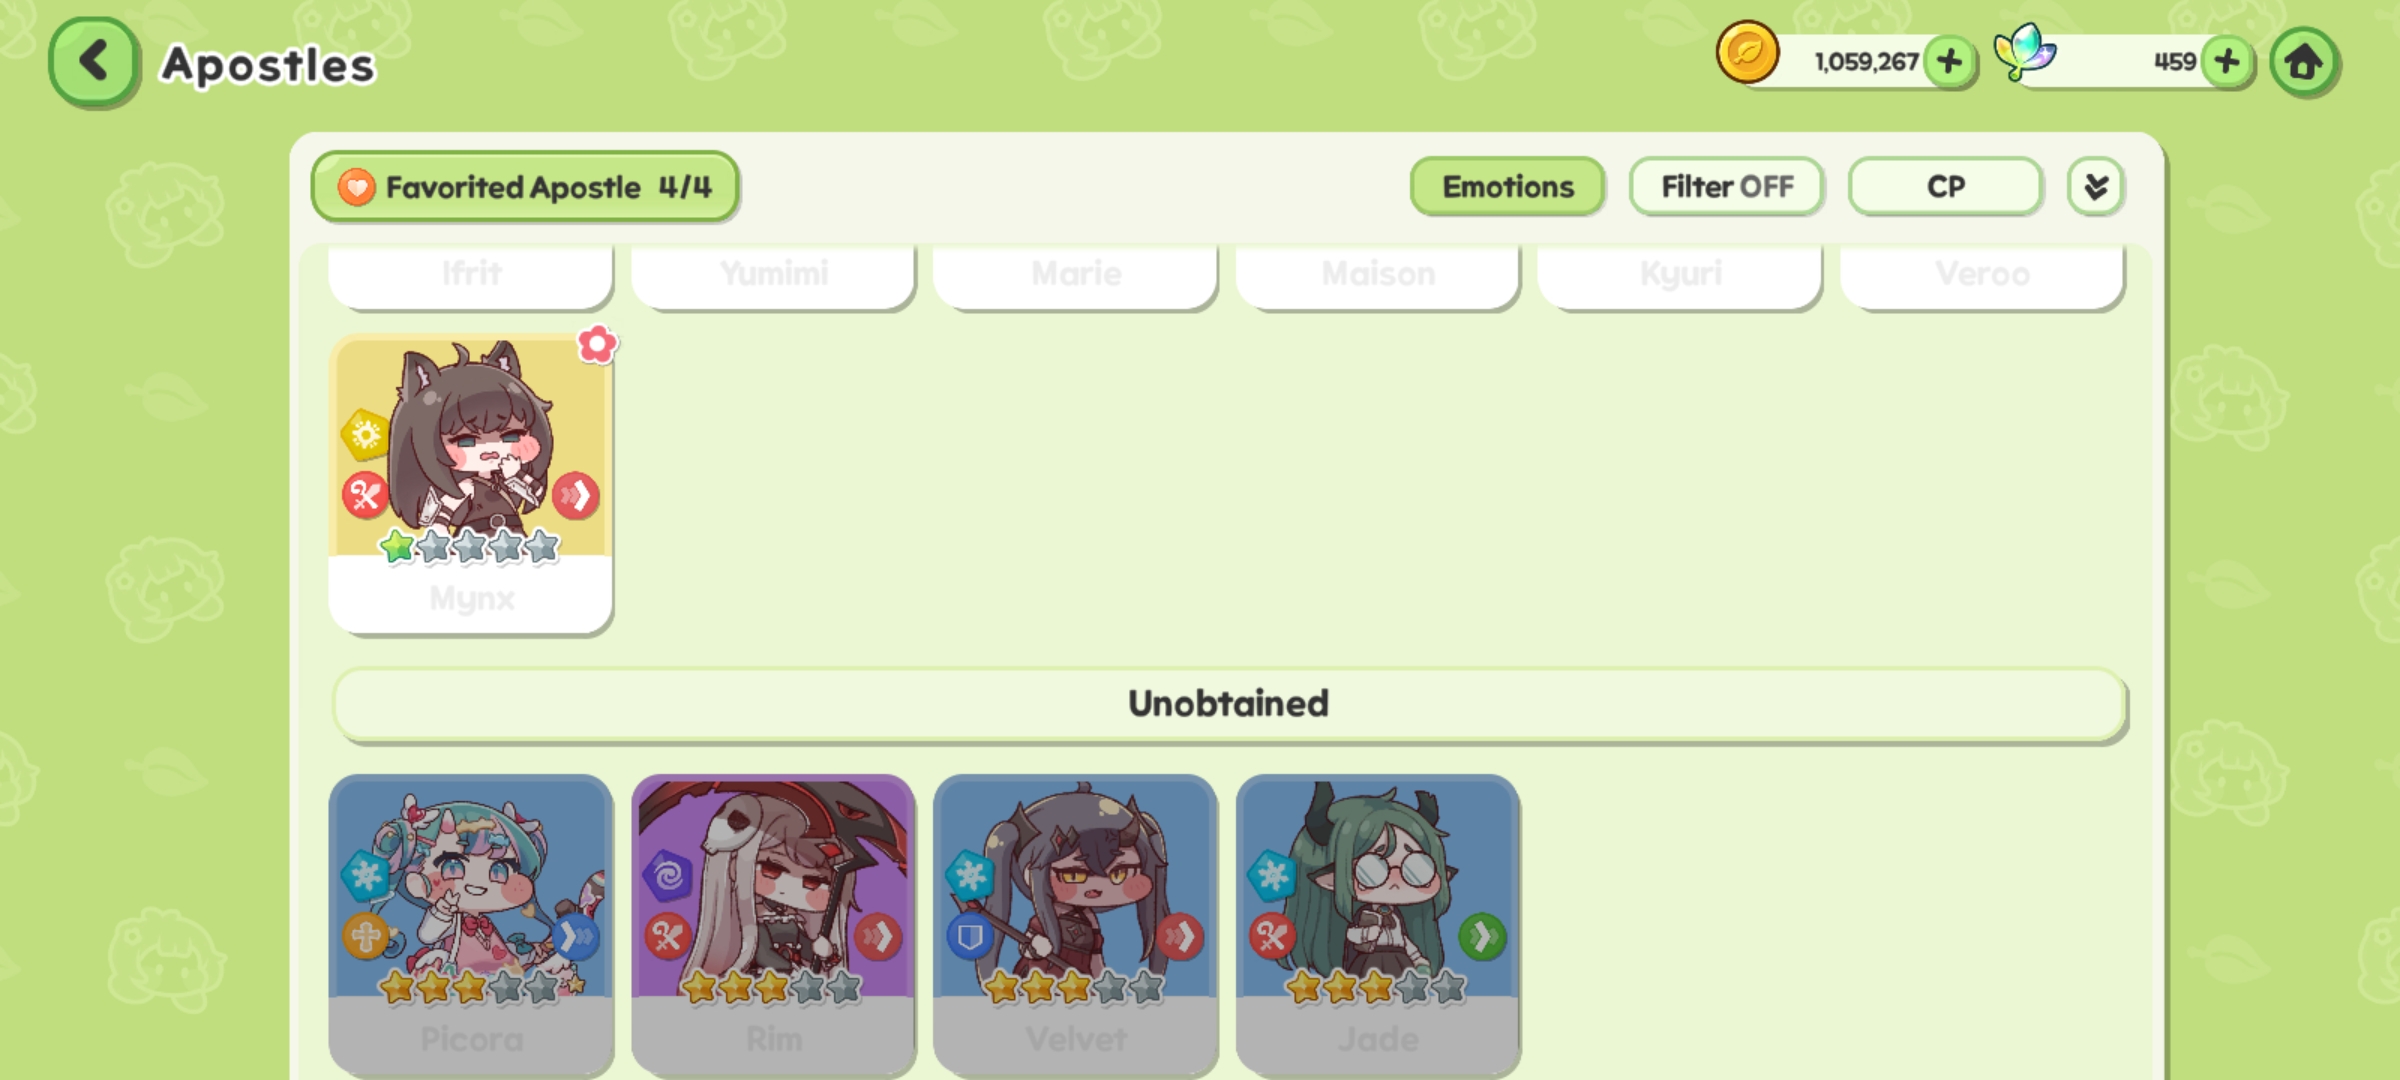Toggle the Emotions display
This screenshot has height=1080, width=2400.
click(x=1507, y=187)
